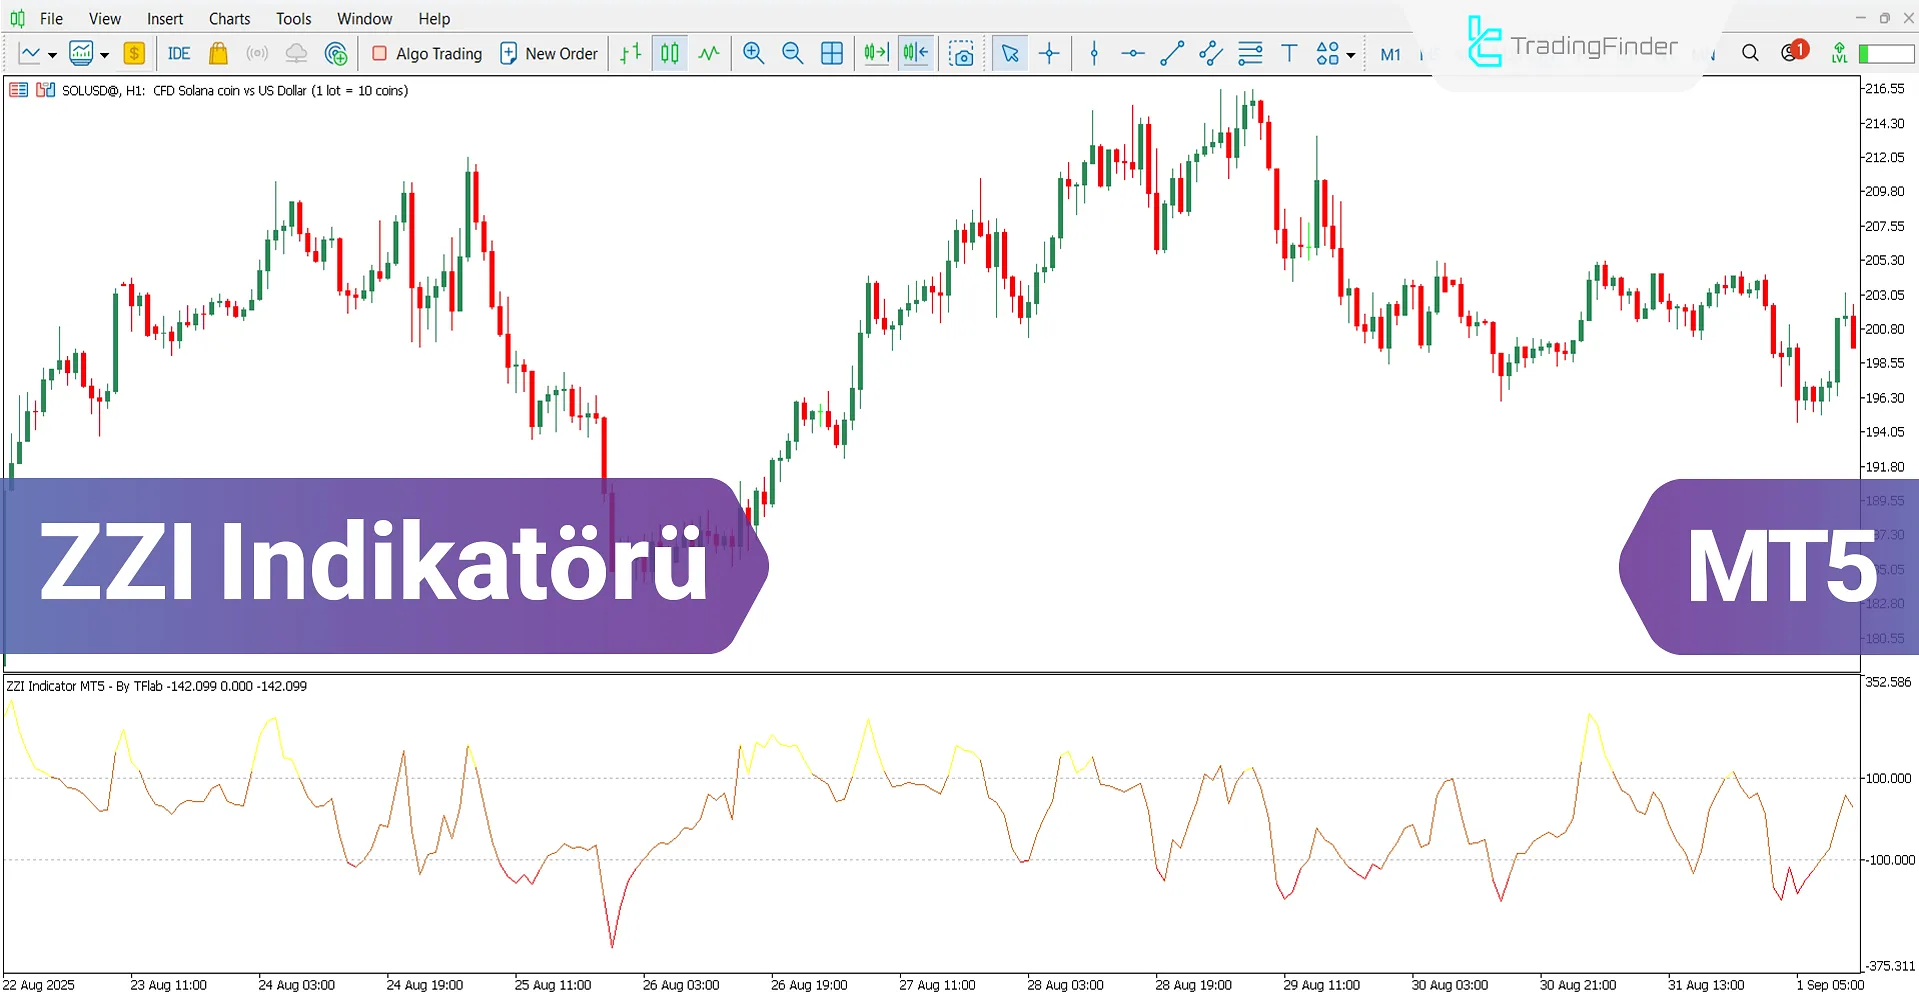The image size is (1919, 996).
Task: Open the Market with the shopping bag icon
Action: coord(218,53)
